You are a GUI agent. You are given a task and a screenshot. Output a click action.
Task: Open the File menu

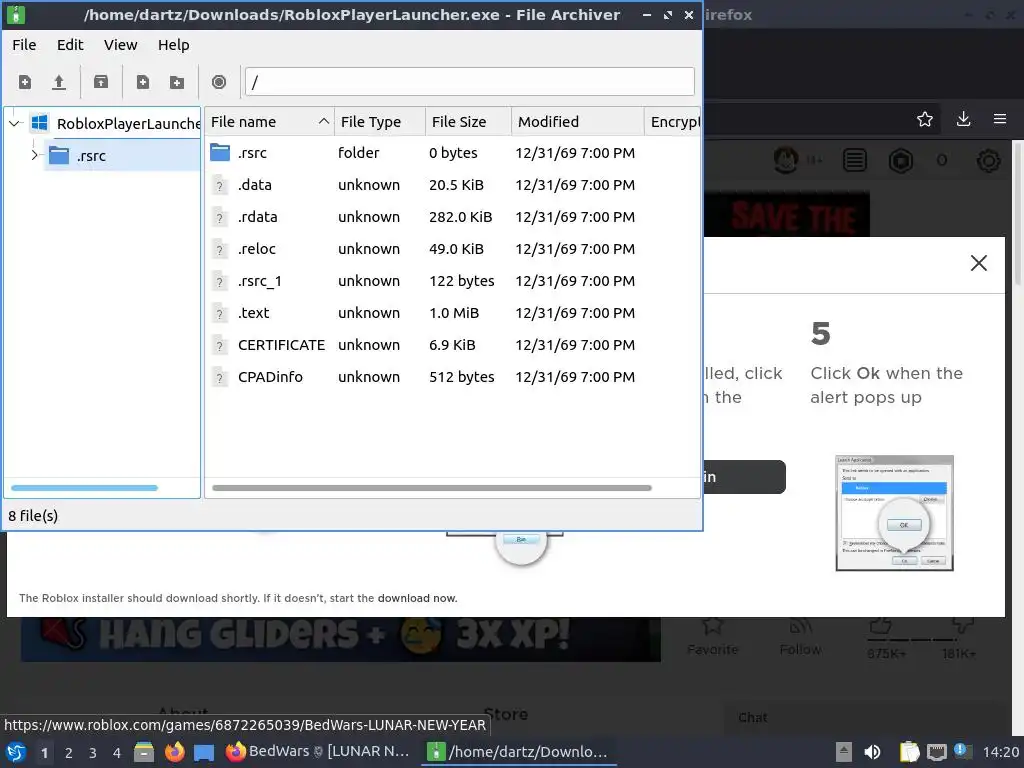coord(24,45)
